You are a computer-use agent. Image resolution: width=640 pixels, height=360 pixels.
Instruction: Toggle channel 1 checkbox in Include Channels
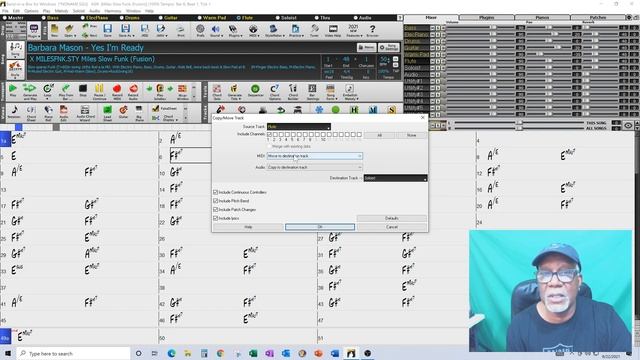point(269,134)
